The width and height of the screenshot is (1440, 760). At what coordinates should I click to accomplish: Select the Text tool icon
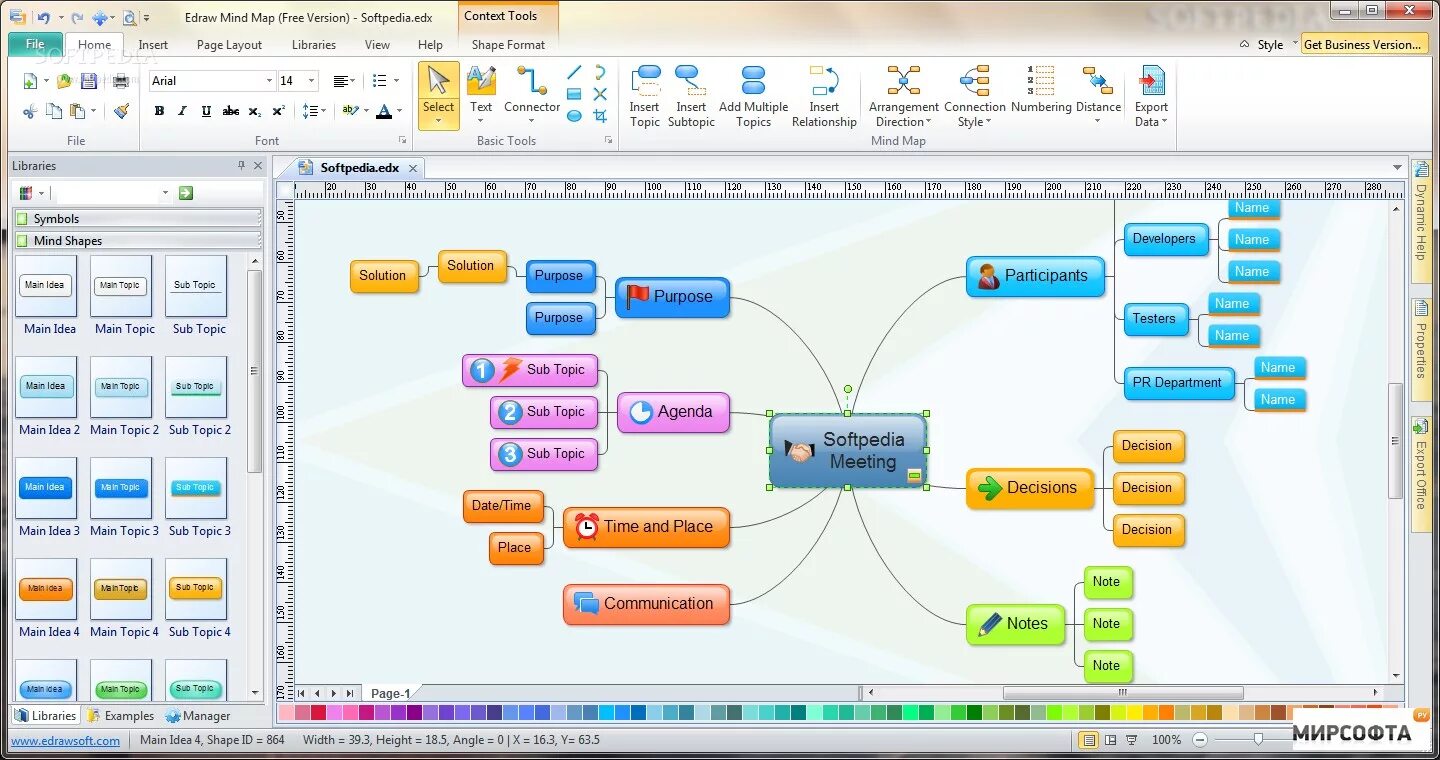point(481,81)
